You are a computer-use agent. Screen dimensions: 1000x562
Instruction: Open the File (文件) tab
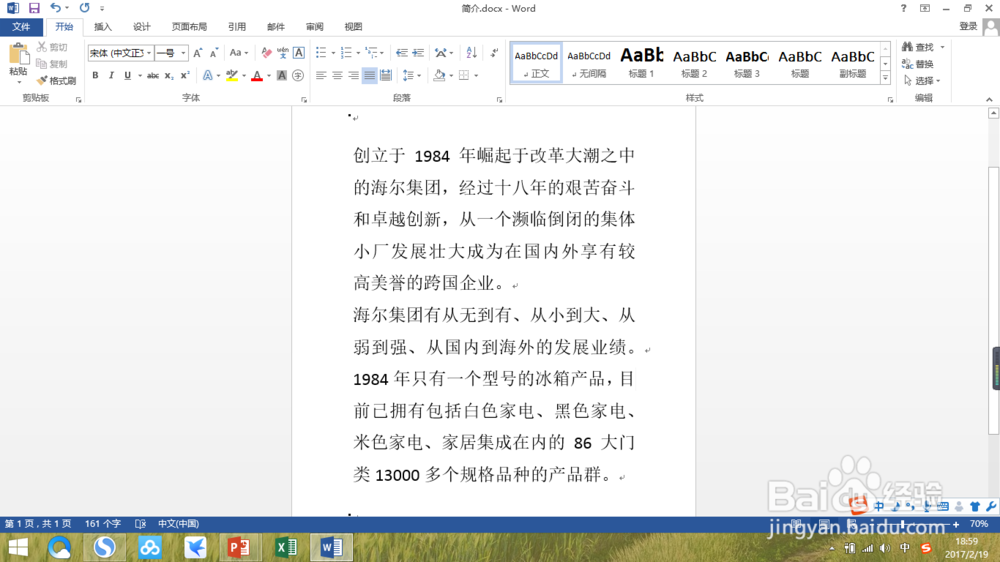(21, 27)
